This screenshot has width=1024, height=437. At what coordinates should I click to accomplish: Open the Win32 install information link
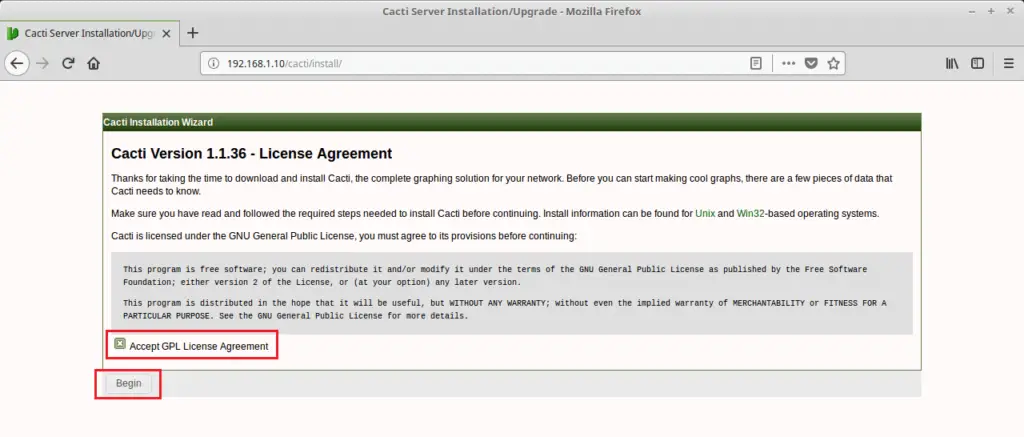[750, 214]
